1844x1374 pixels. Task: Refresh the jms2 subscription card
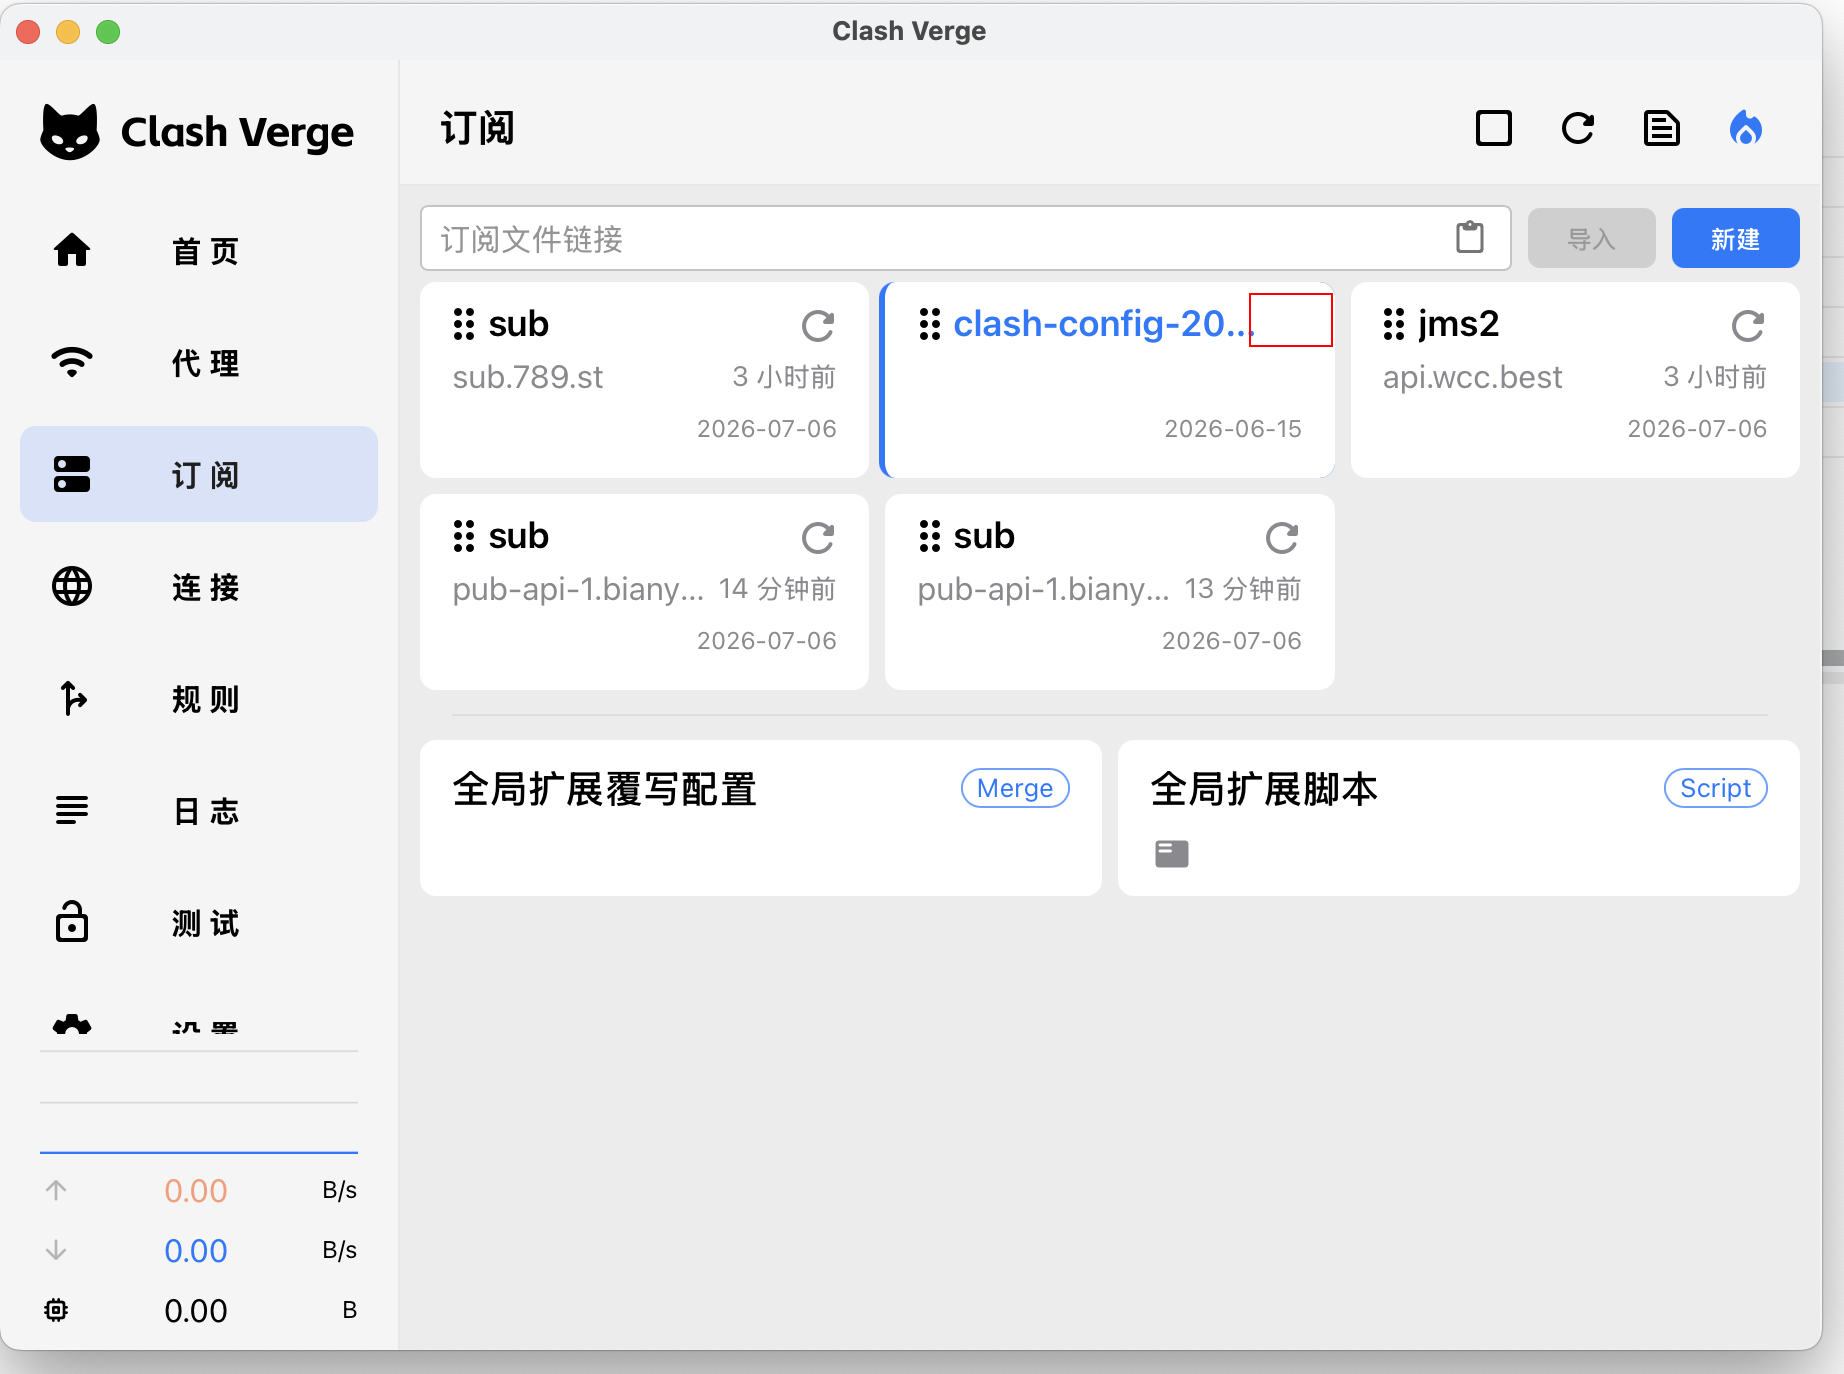coord(1747,325)
